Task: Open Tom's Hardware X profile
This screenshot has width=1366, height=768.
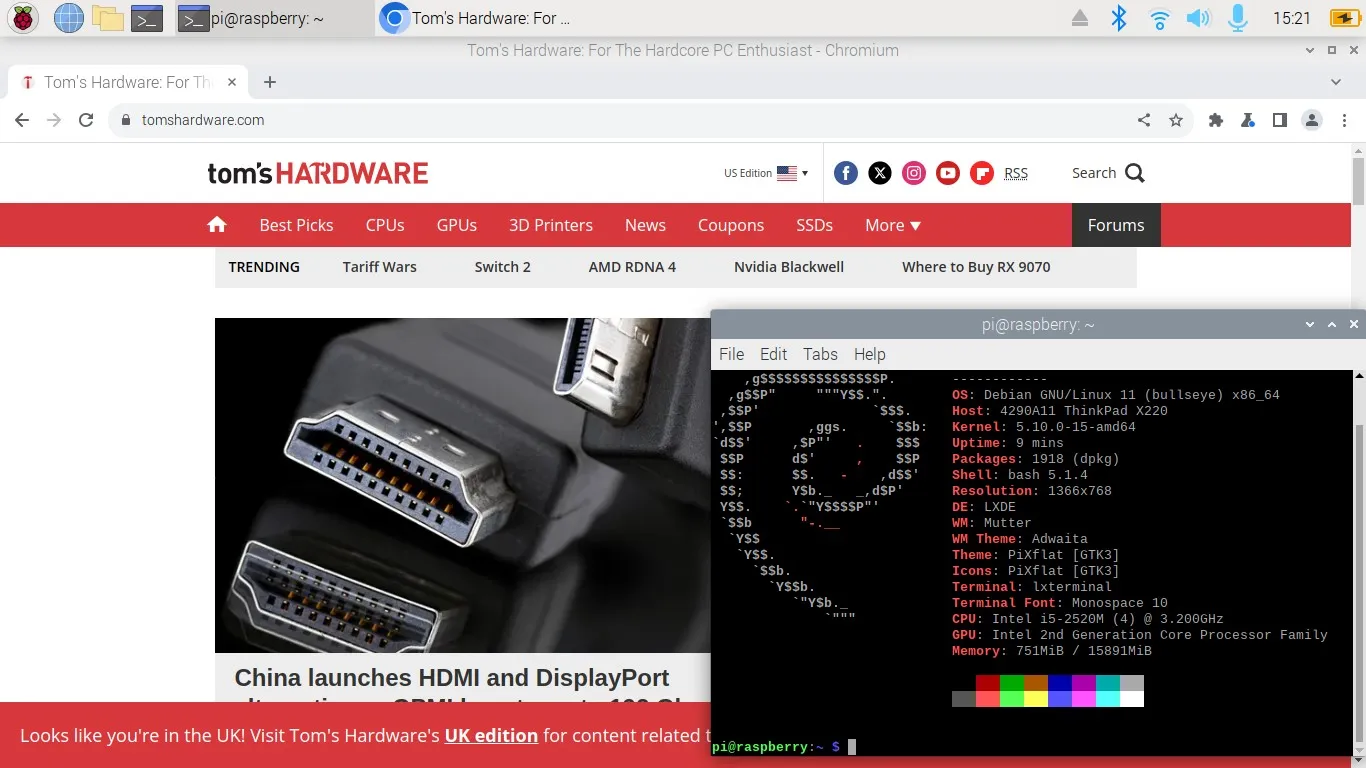Action: point(880,173)
